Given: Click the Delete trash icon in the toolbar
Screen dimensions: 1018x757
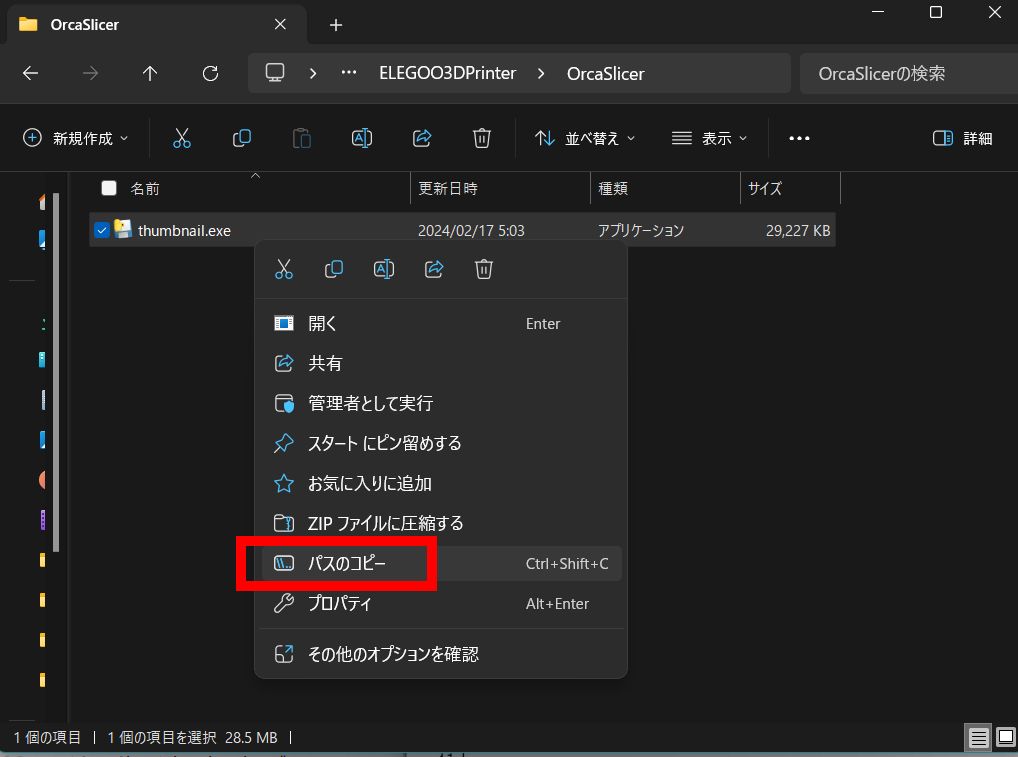Looking at the screenshot, I should tap(482, 138).
